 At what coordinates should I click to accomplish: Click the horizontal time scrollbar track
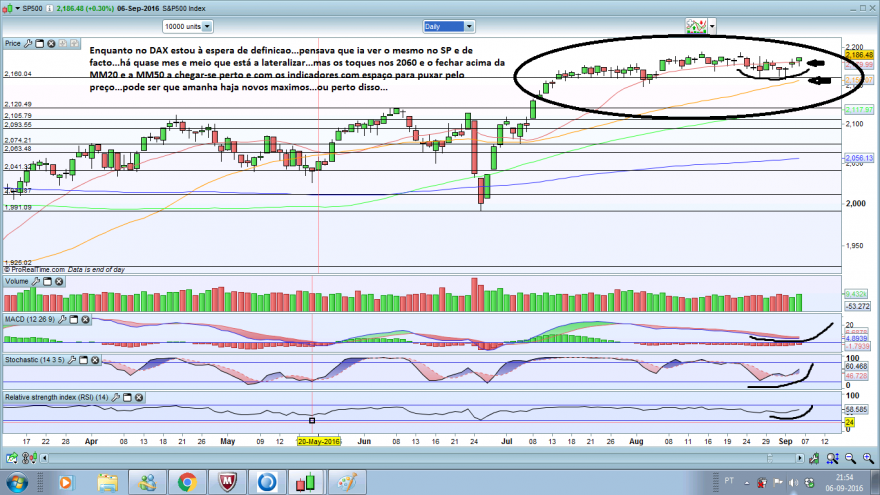pyautogui.click(x=422, y=459)
